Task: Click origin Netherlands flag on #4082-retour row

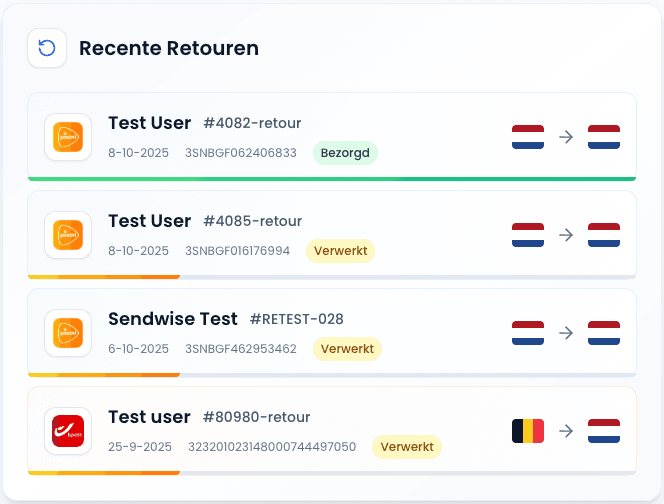Action: tap(528, 137)
